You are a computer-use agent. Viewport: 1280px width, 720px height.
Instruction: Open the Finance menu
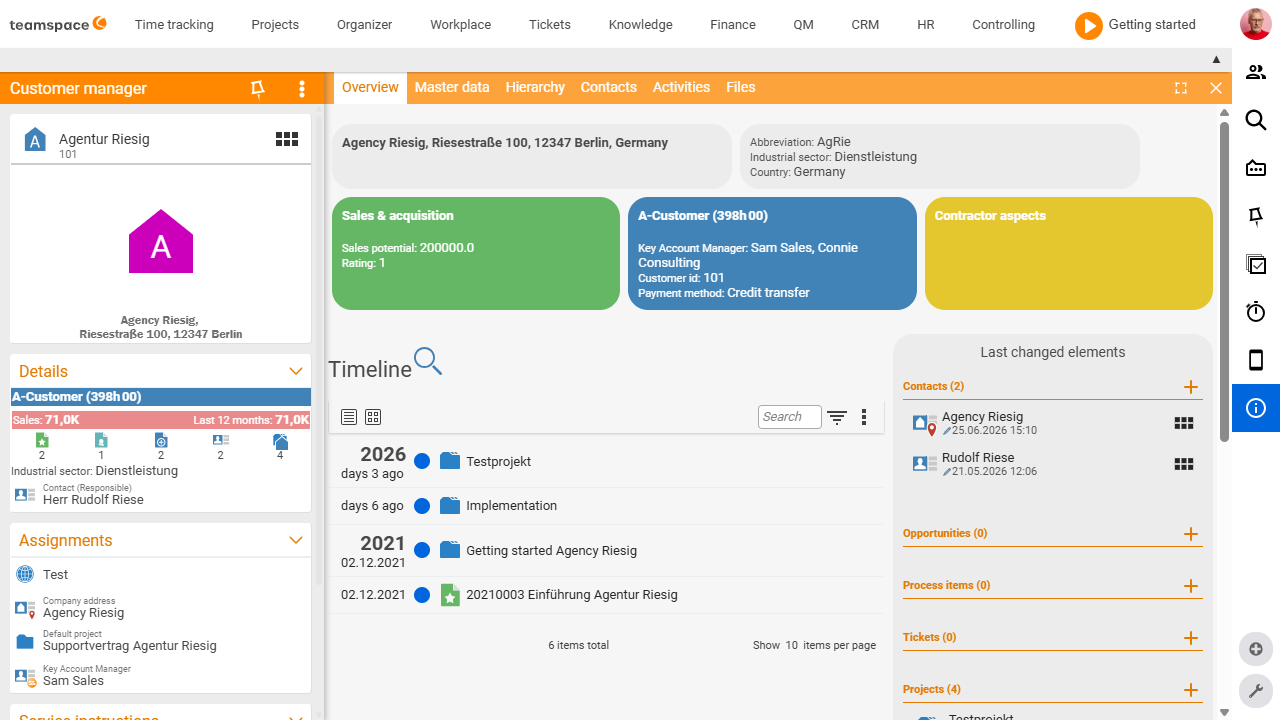pyautogui.click(x=733, y=25)
